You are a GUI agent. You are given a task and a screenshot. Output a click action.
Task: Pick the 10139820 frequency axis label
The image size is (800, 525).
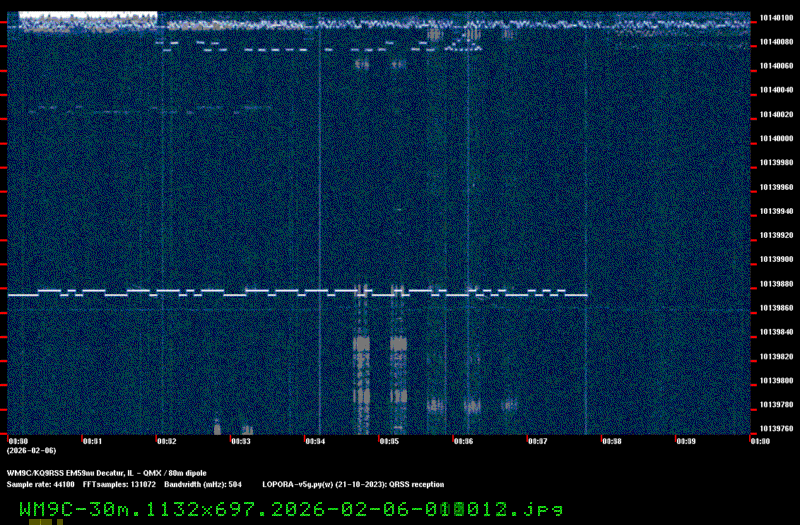tap(777, 357)
